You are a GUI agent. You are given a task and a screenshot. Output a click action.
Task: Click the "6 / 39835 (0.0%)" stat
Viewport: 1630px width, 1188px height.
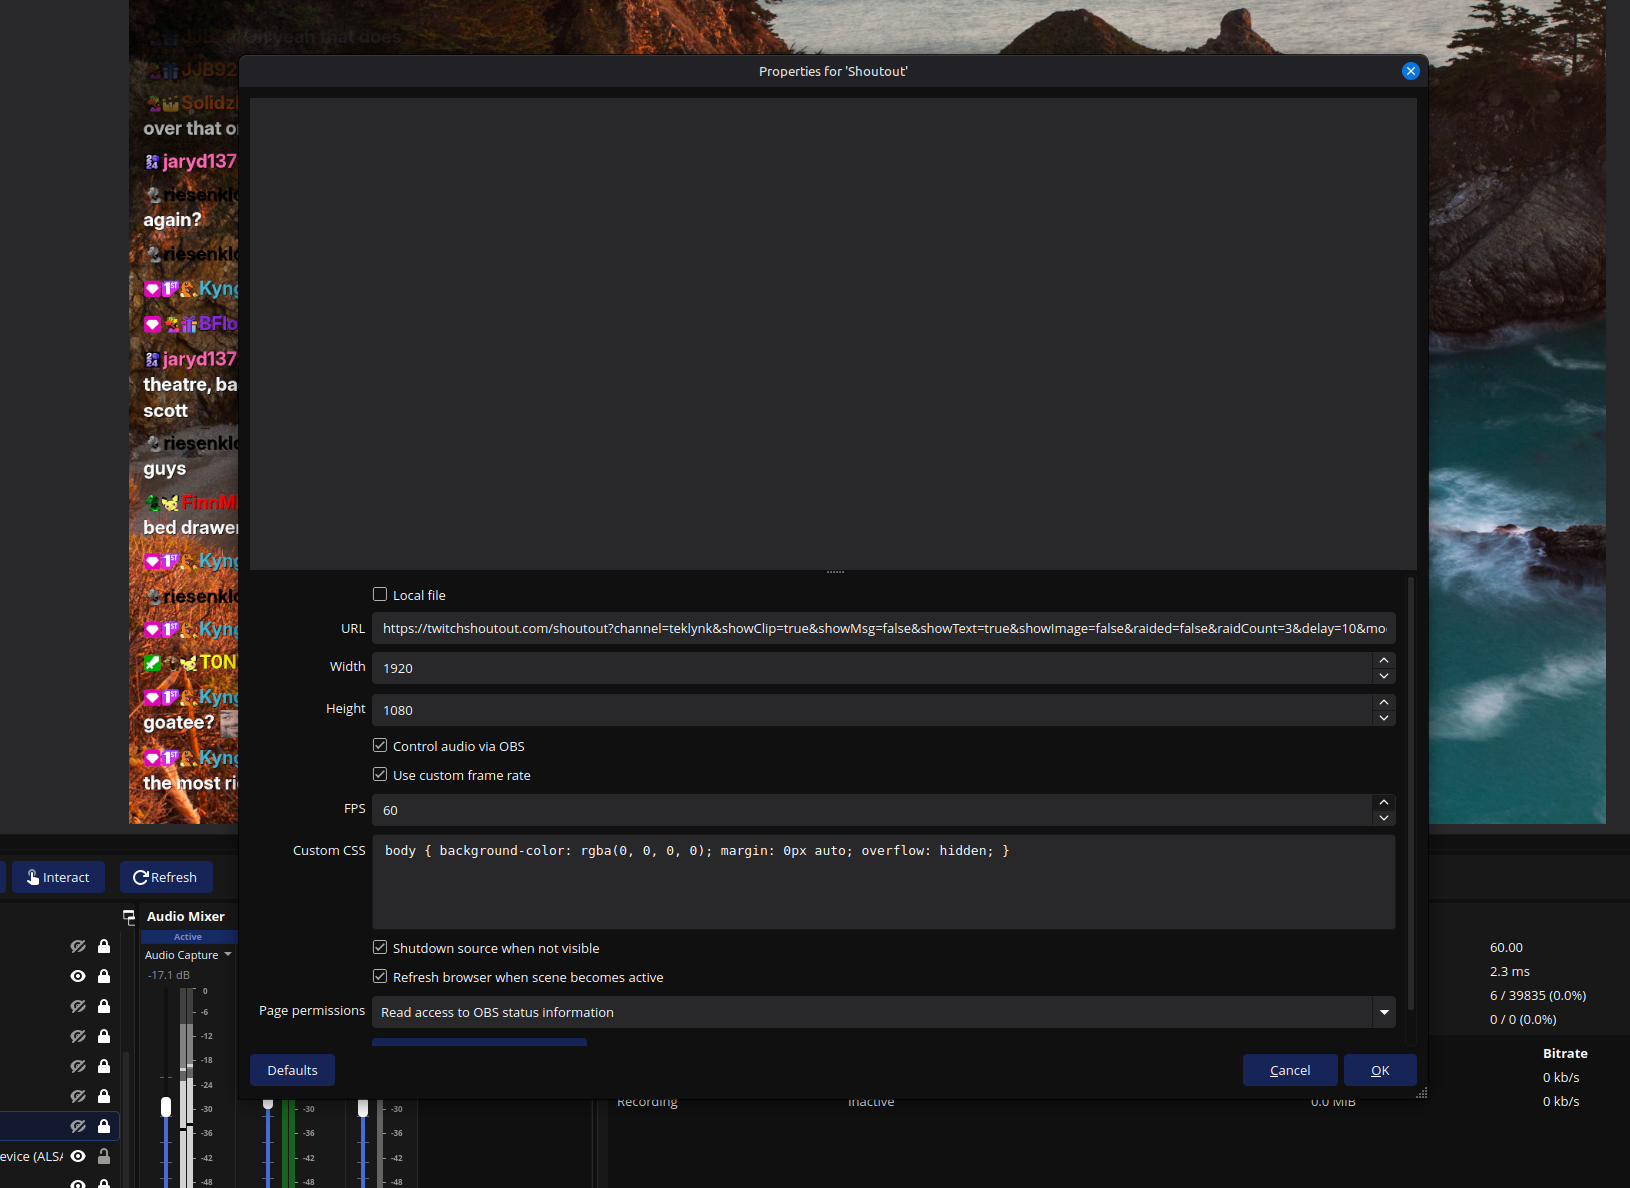[1538, 995]
